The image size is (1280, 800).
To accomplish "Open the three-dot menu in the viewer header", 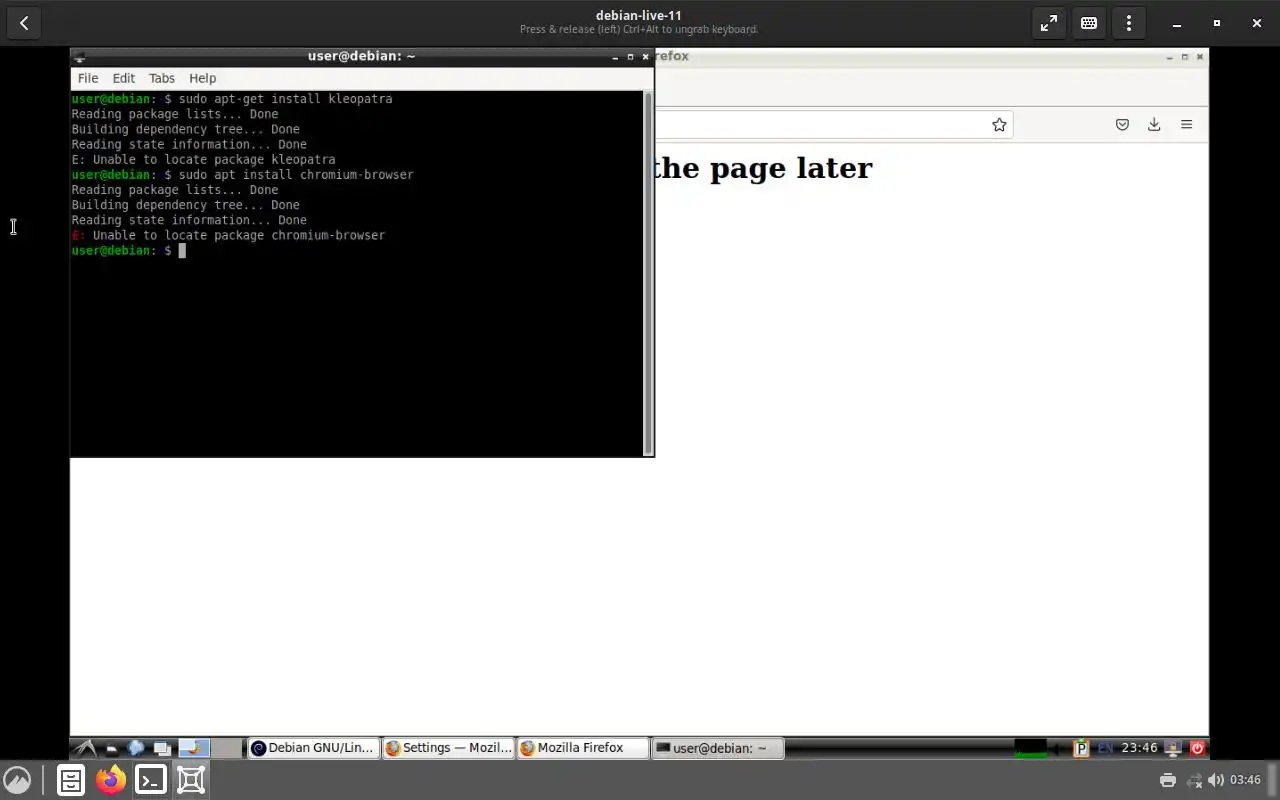I will pyautogui.click(x=1129, y=23).
